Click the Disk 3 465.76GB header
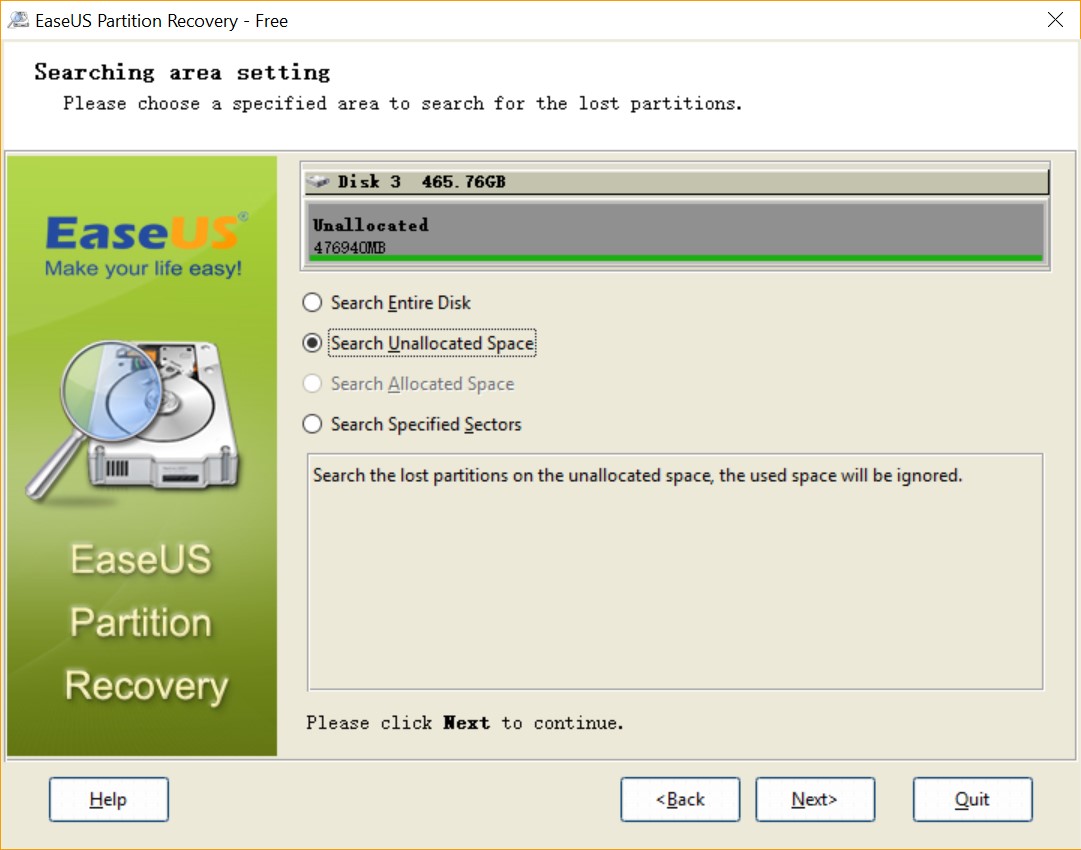 point(676,182)
